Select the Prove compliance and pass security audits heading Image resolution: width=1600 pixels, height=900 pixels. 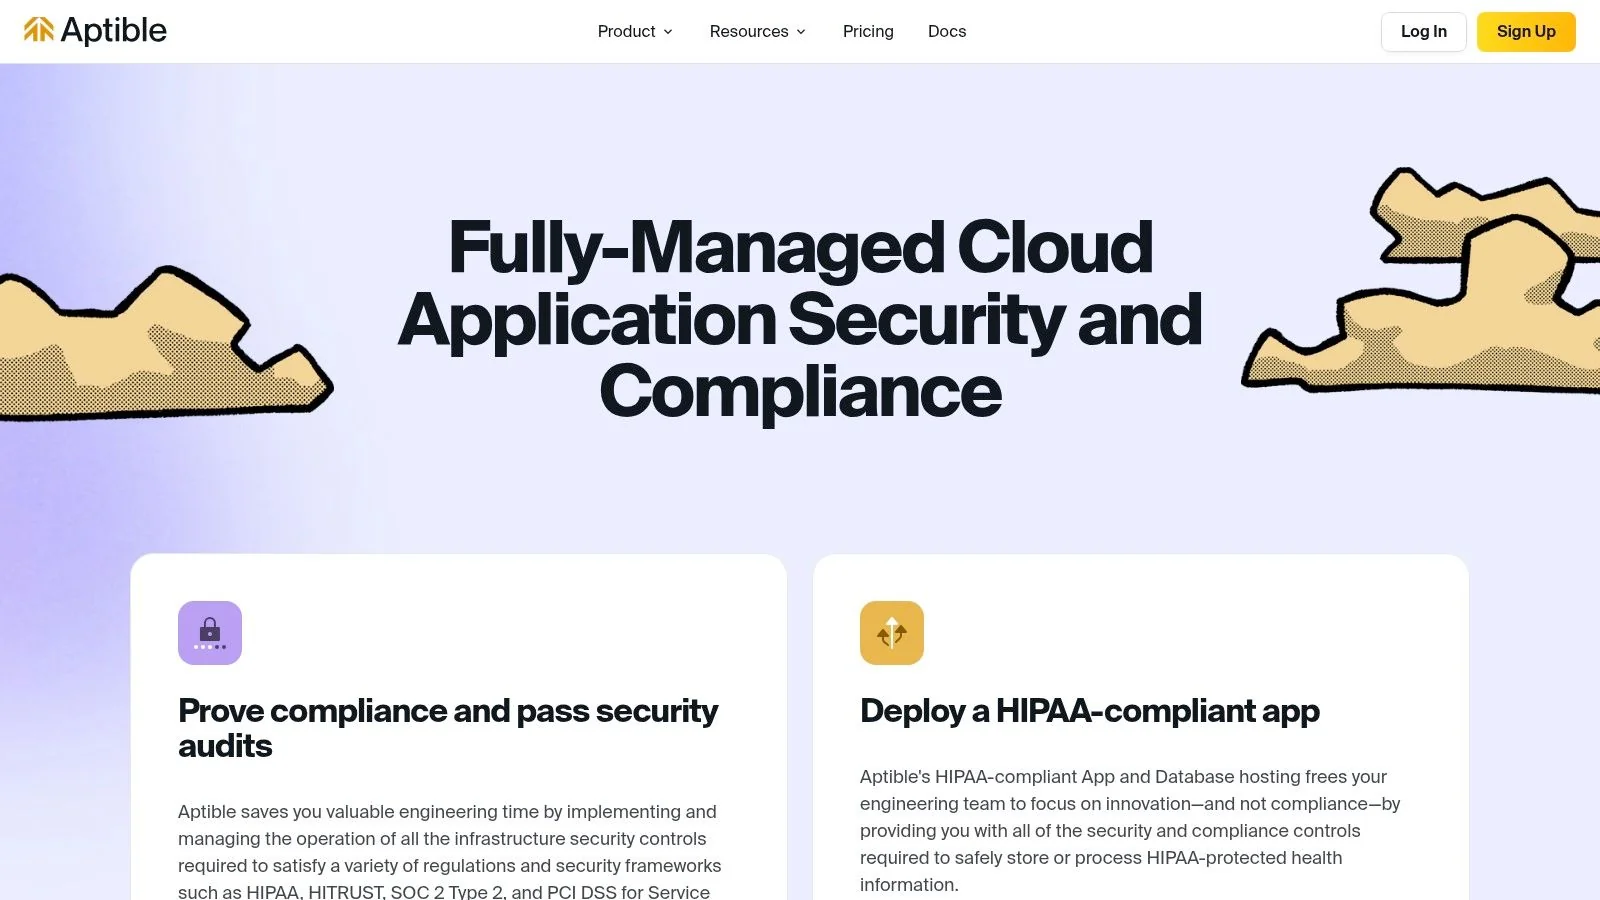447,728
